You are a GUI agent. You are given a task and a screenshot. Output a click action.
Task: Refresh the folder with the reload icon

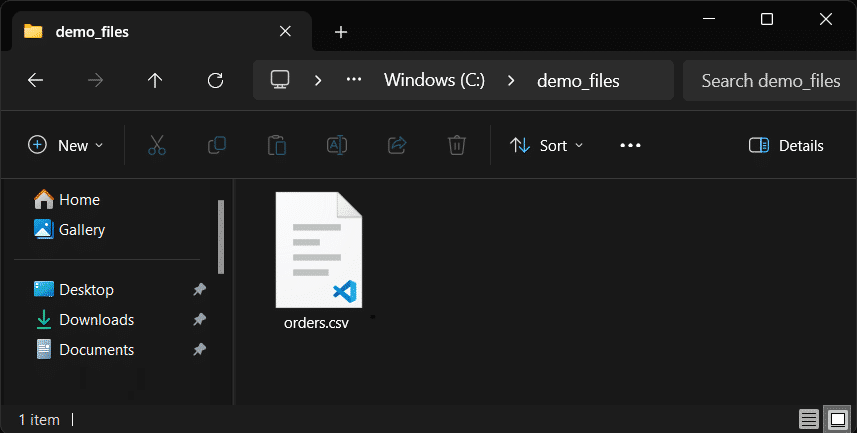(215, 80)
